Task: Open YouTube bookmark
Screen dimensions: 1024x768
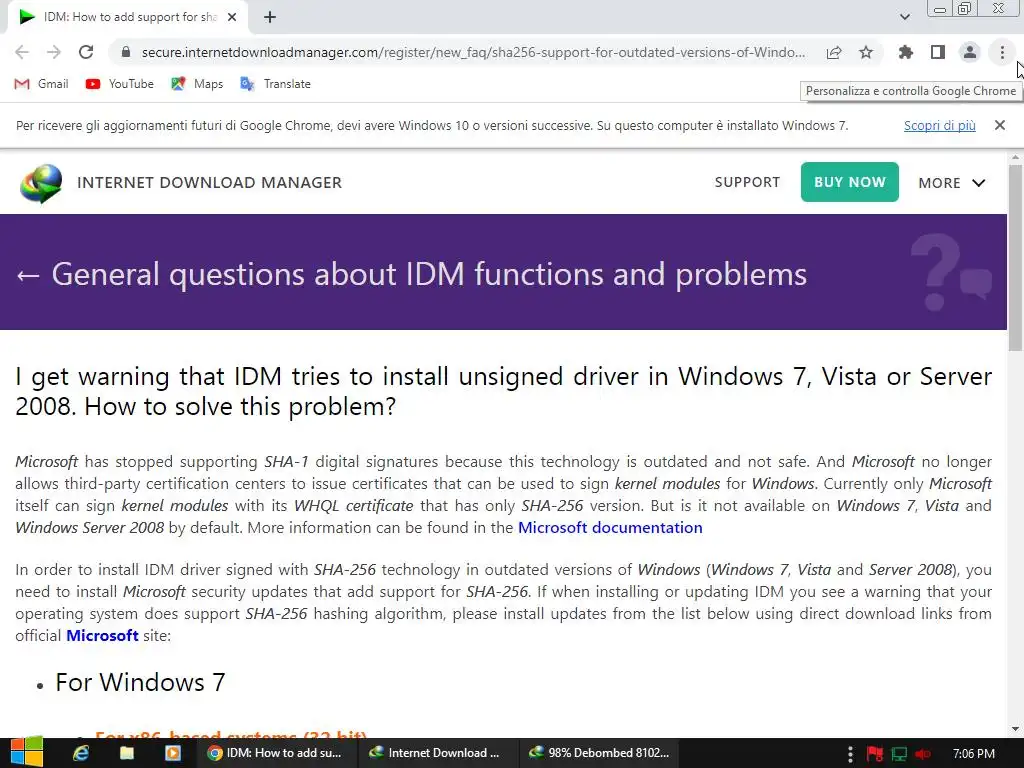Action: coord(120,84)
